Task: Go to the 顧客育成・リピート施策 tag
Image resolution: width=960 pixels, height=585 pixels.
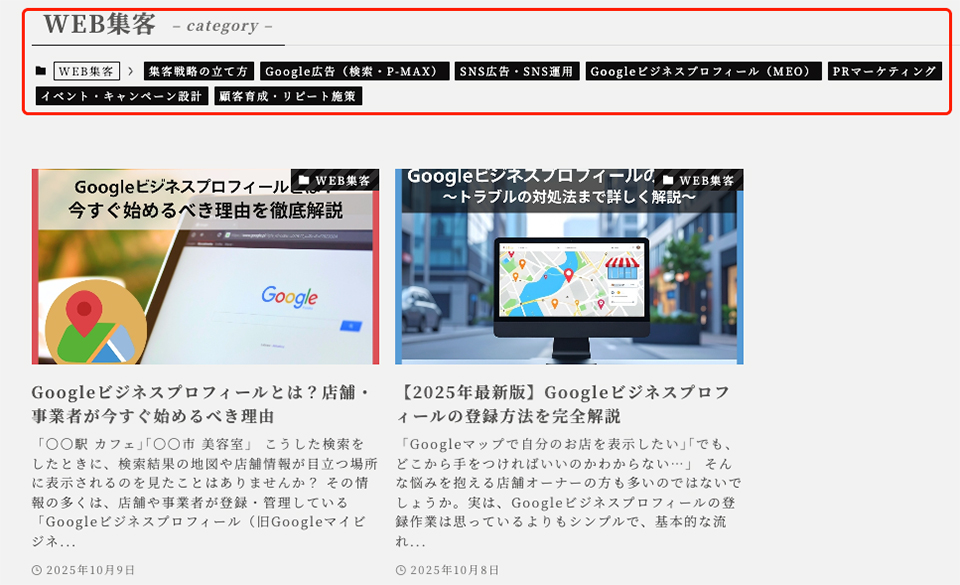Action: click(288, 96)
